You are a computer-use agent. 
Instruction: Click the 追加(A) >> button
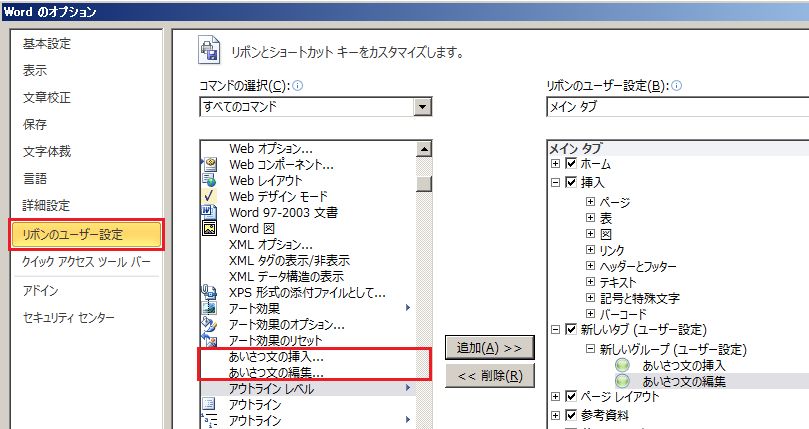(489, 347)
